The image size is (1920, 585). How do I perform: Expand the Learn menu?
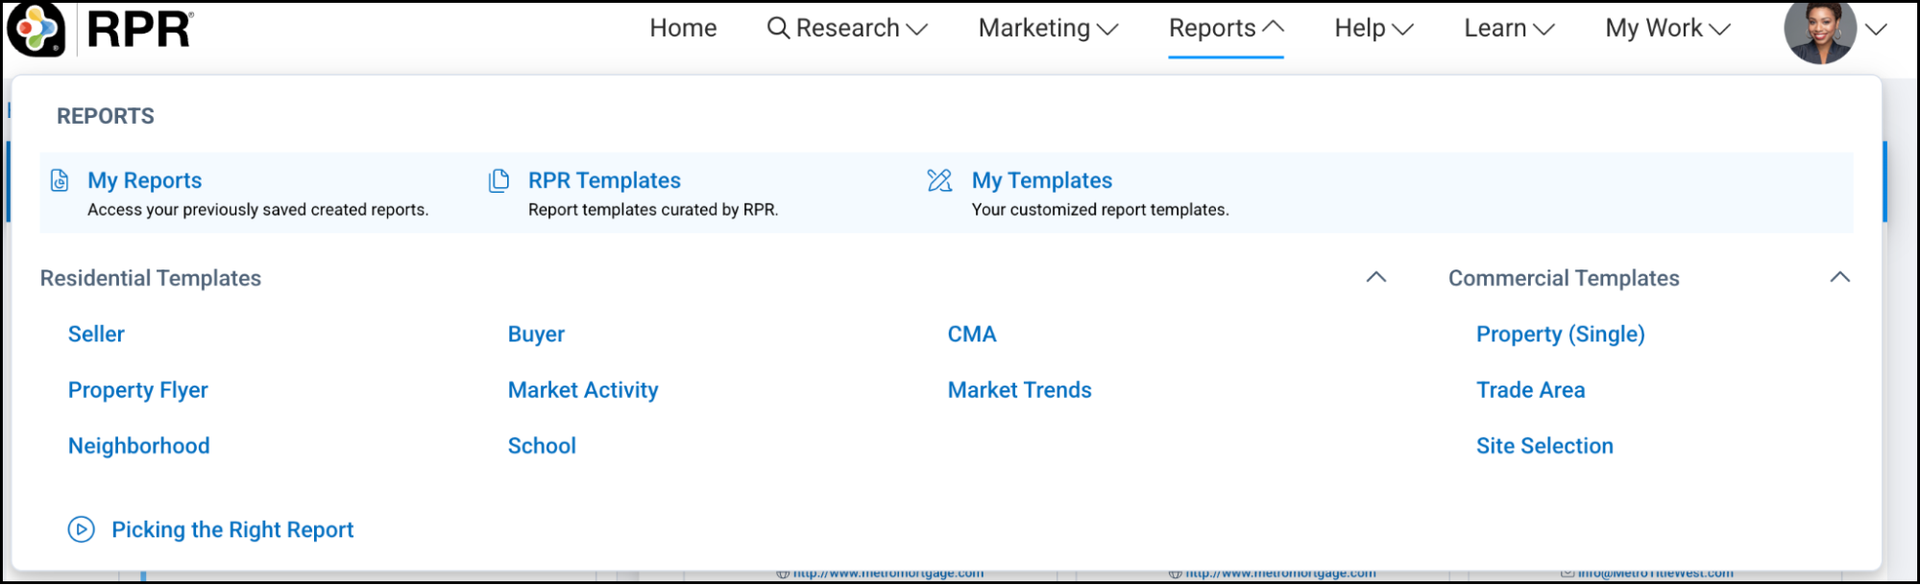click(x=1508, y=28)
